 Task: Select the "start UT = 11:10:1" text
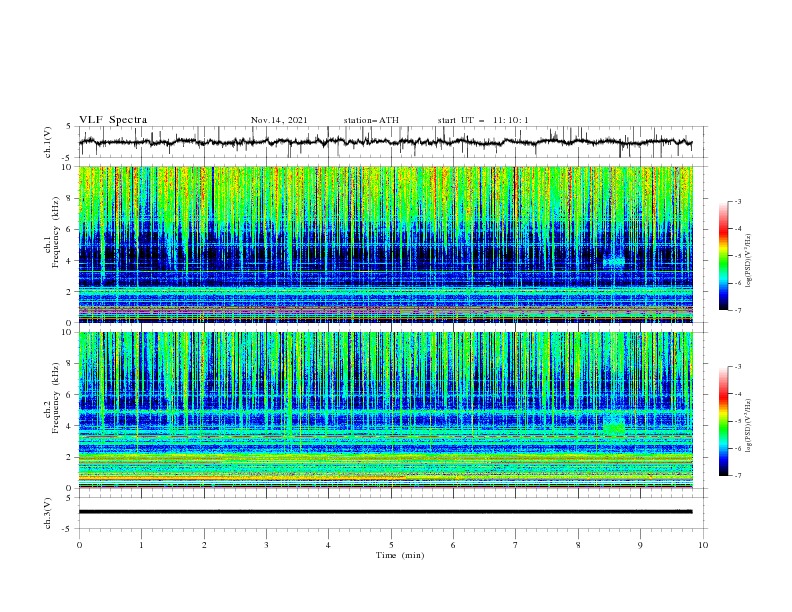pyautogui.click(x=483, y=120)
